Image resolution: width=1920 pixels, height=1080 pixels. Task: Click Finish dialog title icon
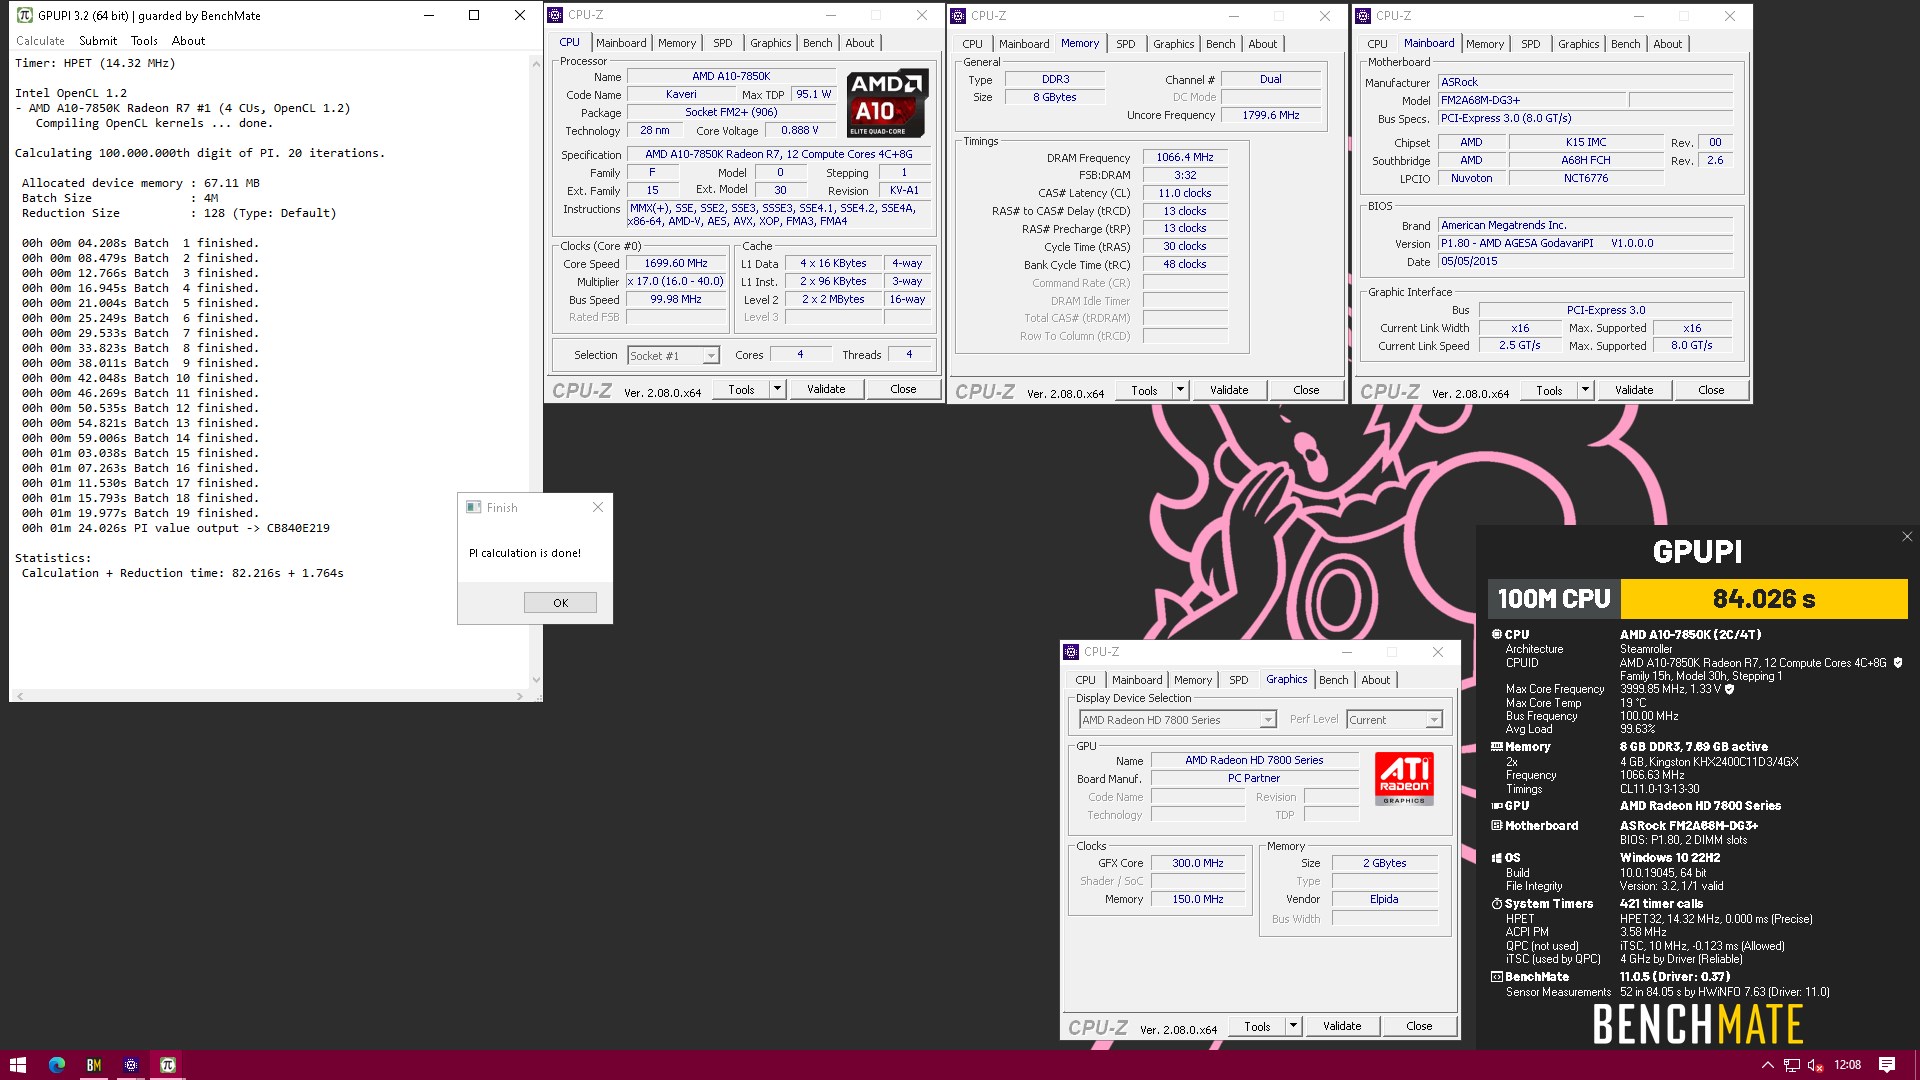click(x=474, y=507)
